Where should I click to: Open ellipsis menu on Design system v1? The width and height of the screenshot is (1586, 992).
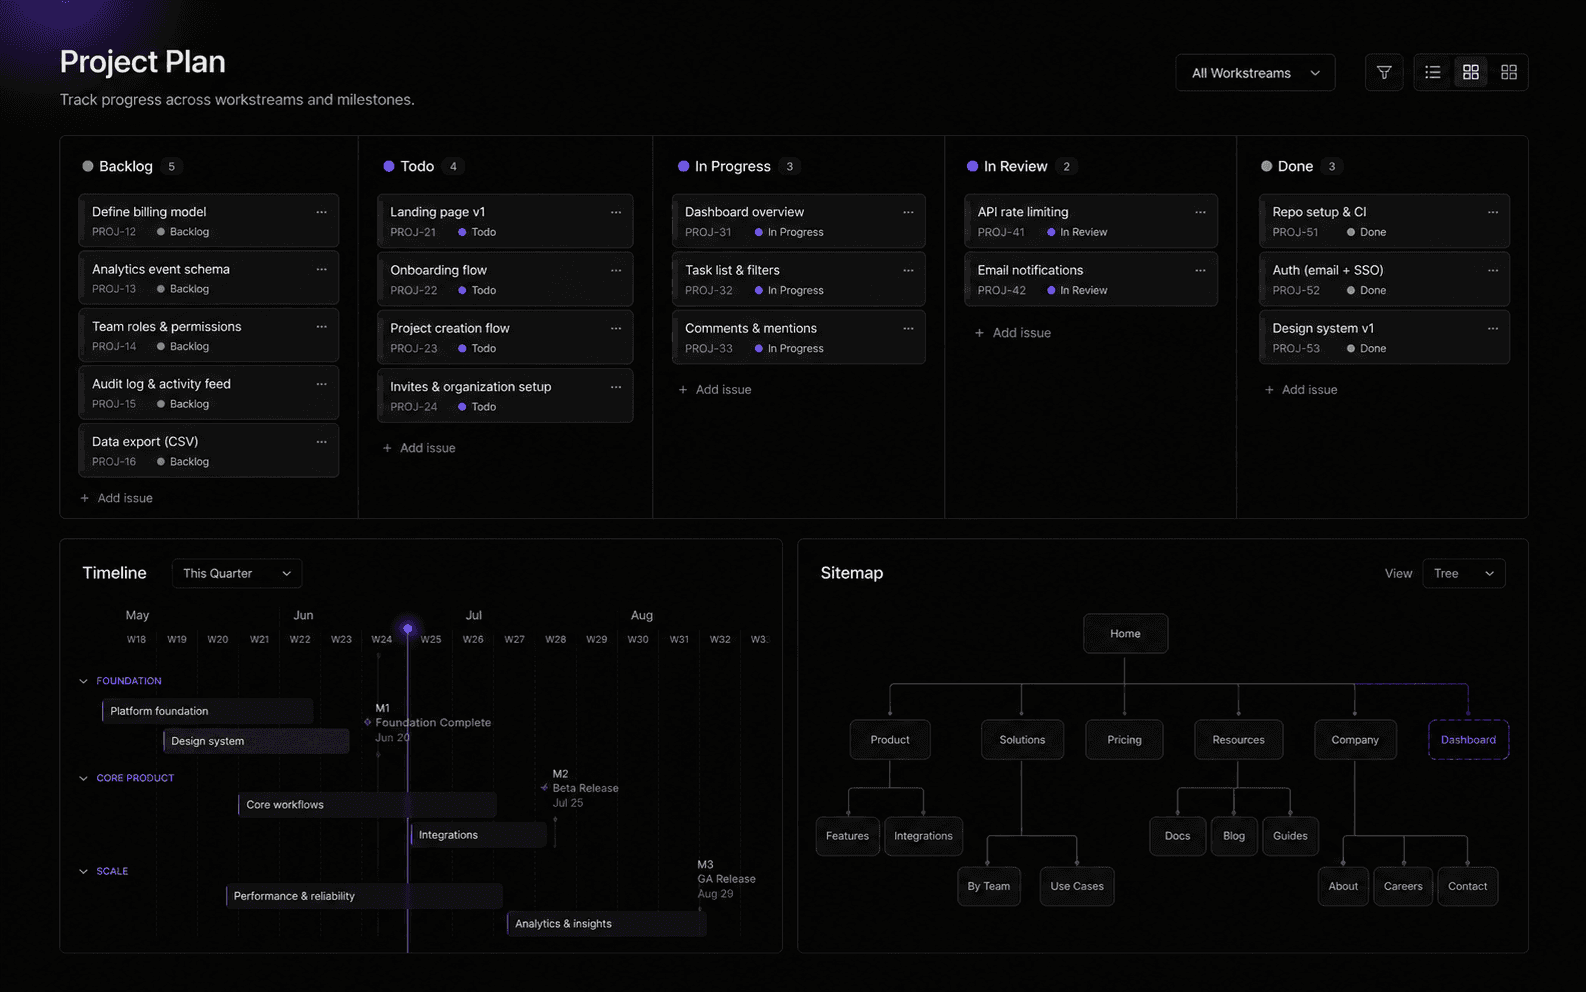click(1493, 328)
